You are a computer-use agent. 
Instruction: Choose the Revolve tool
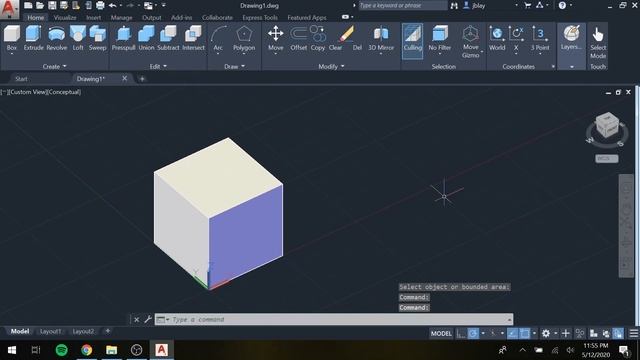point(56,38)
